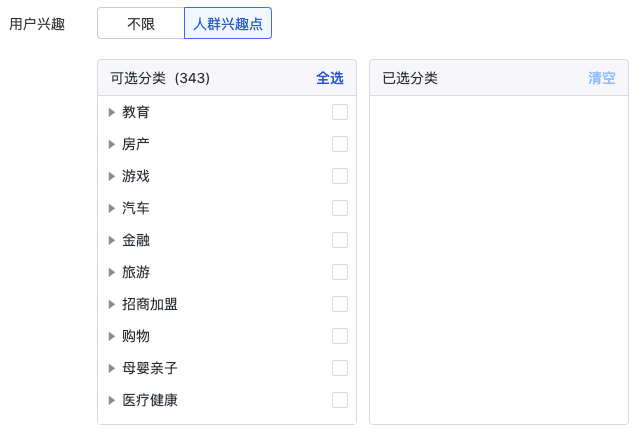Screen dimensions: 644x433
Task: Check the 教育 checkbox
Action: (x=340, y=112)
